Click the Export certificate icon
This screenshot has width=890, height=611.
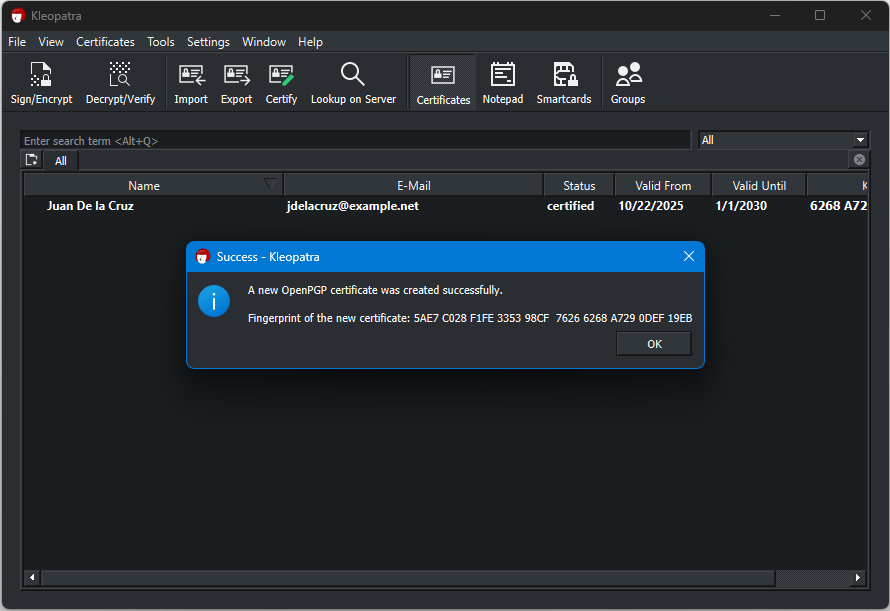click(x=236, y=83)
